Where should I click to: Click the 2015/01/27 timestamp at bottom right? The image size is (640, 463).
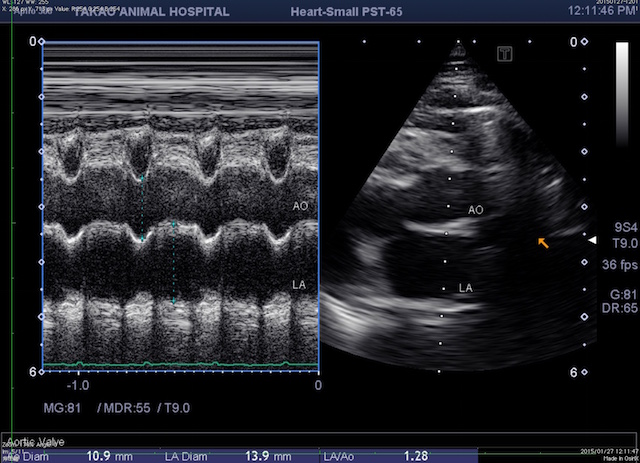(609, 451)
